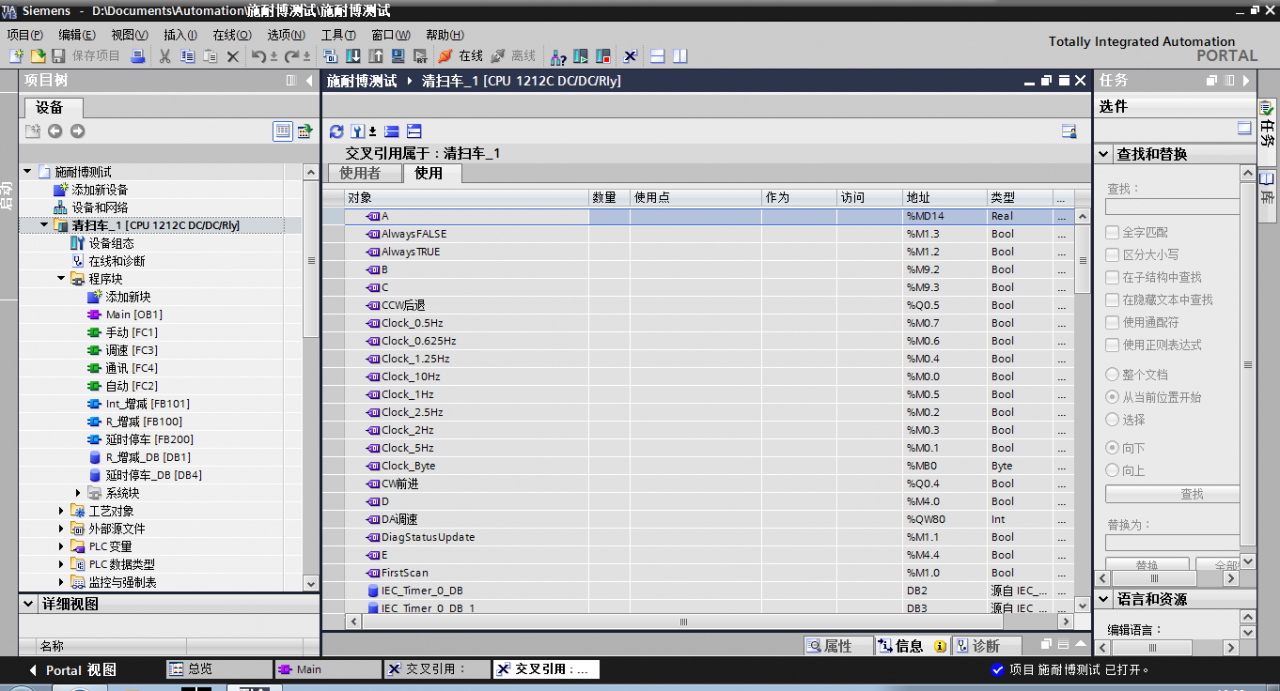
Task: Open the 工具(T) menu
Action: [338, 35]
